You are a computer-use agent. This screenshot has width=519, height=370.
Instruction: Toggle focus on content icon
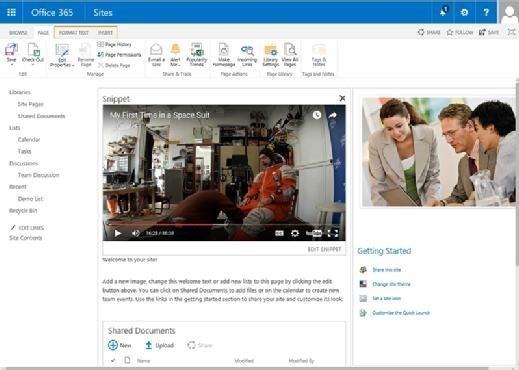[x=511, y=32]
